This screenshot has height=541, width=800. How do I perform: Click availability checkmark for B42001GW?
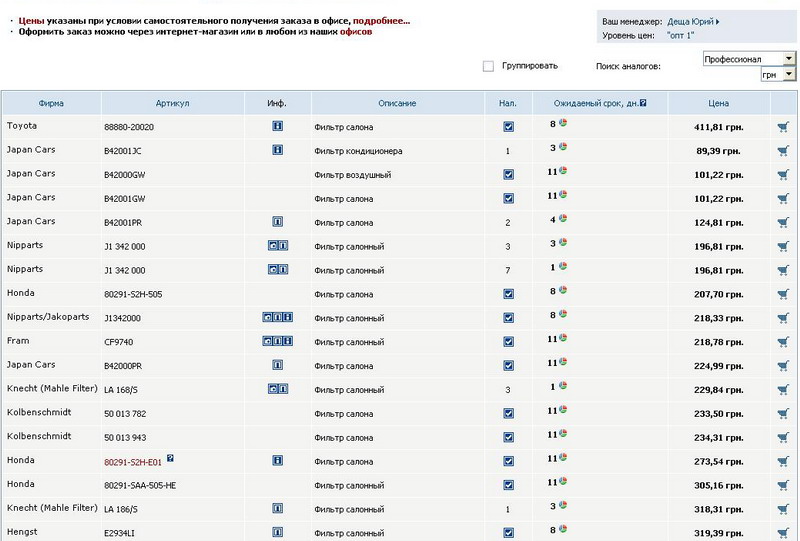click(508, 199)
